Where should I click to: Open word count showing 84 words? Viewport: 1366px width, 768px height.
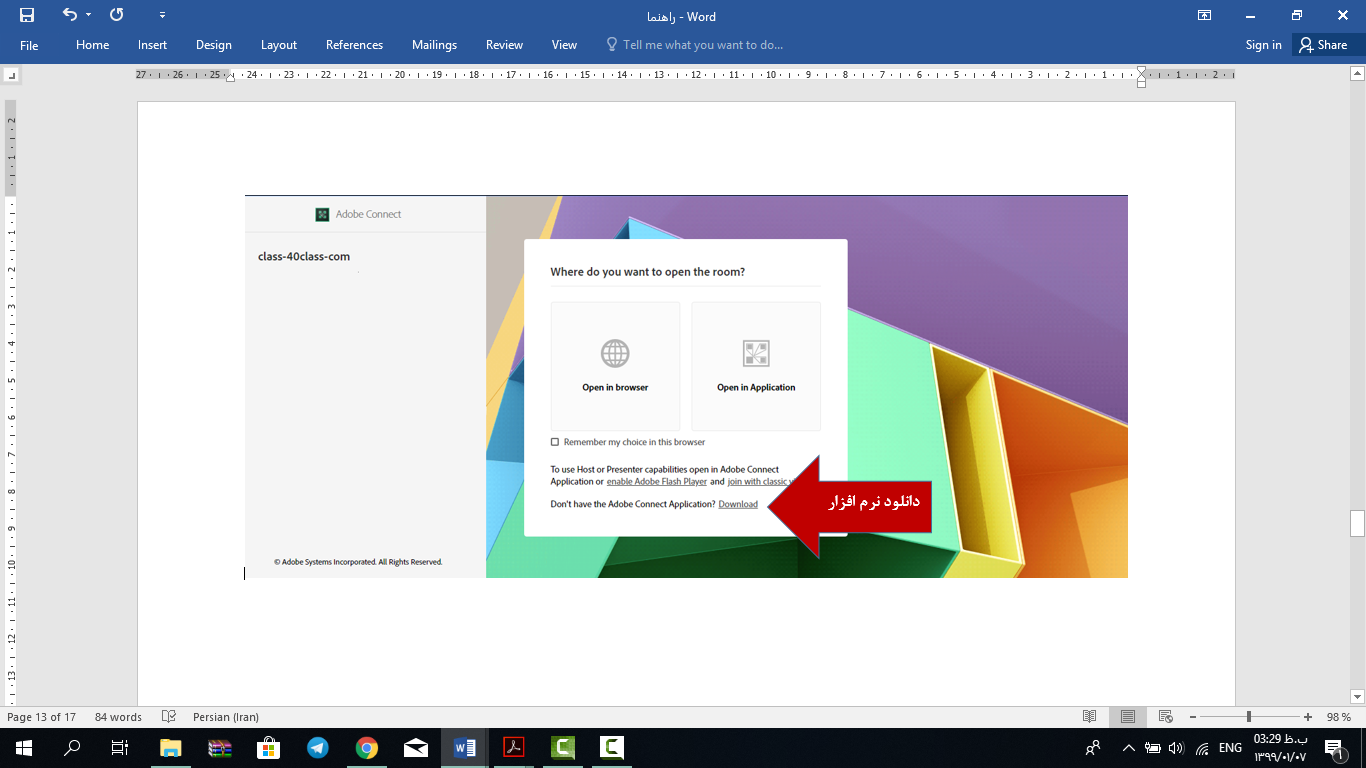click(118, 717)
